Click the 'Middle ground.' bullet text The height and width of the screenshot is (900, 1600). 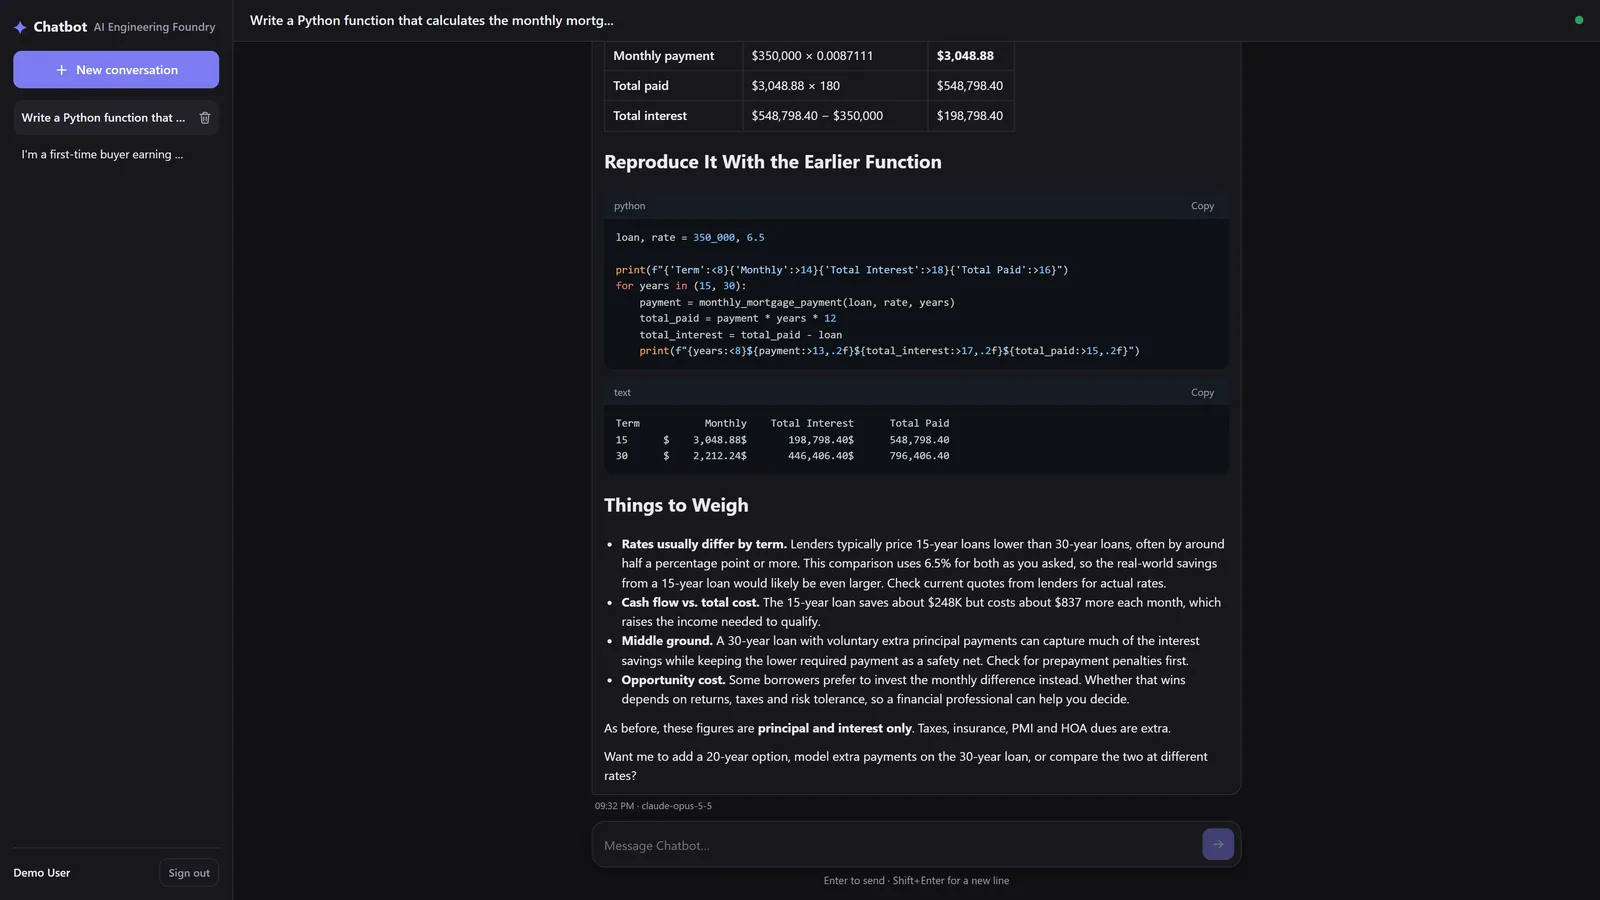pos(667,641)
